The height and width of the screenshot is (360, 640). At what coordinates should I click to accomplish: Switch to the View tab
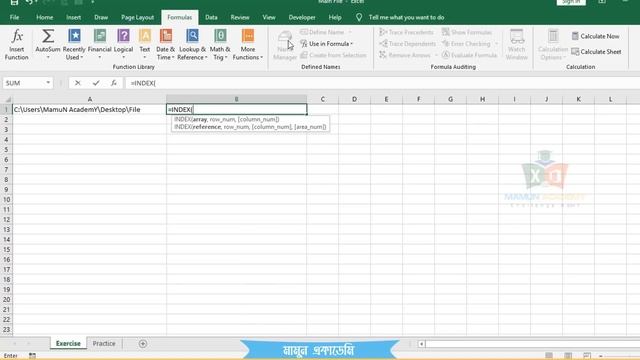coord(269,17)
